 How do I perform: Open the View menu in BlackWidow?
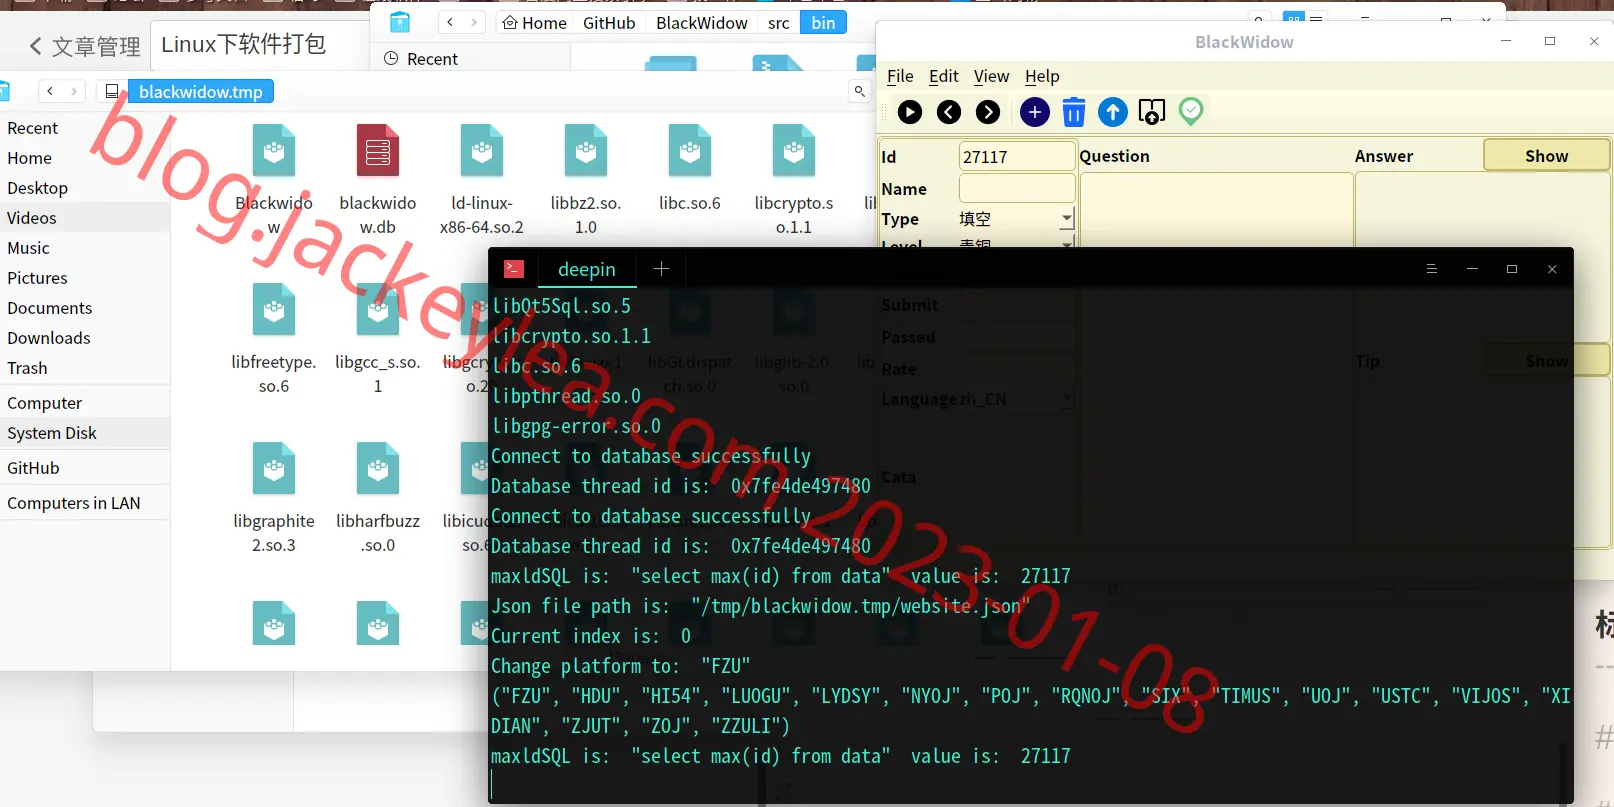coord(991,76)
